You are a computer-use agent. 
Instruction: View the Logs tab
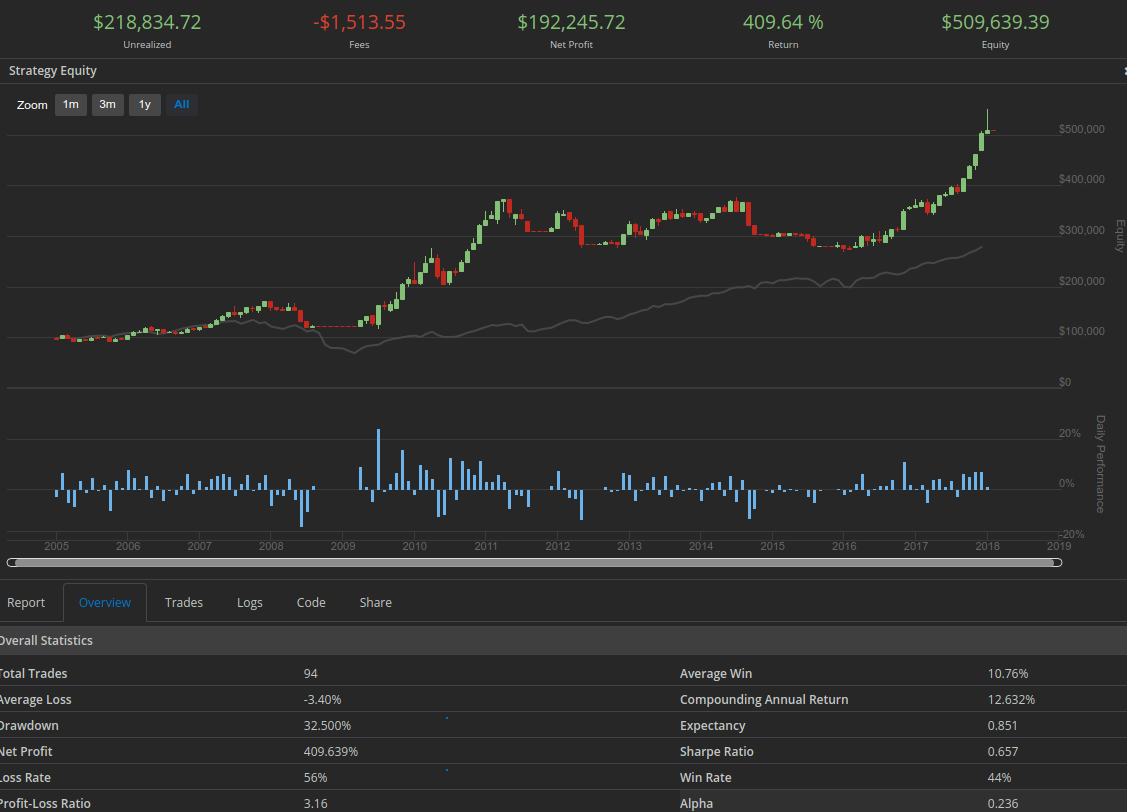pyautogui.click(x=250, y=603)
